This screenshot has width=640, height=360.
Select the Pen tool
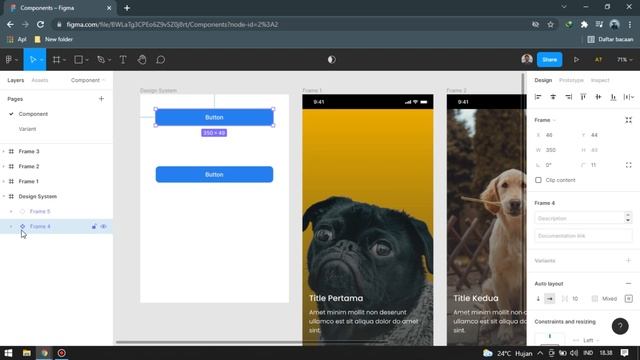click(101, 60)
